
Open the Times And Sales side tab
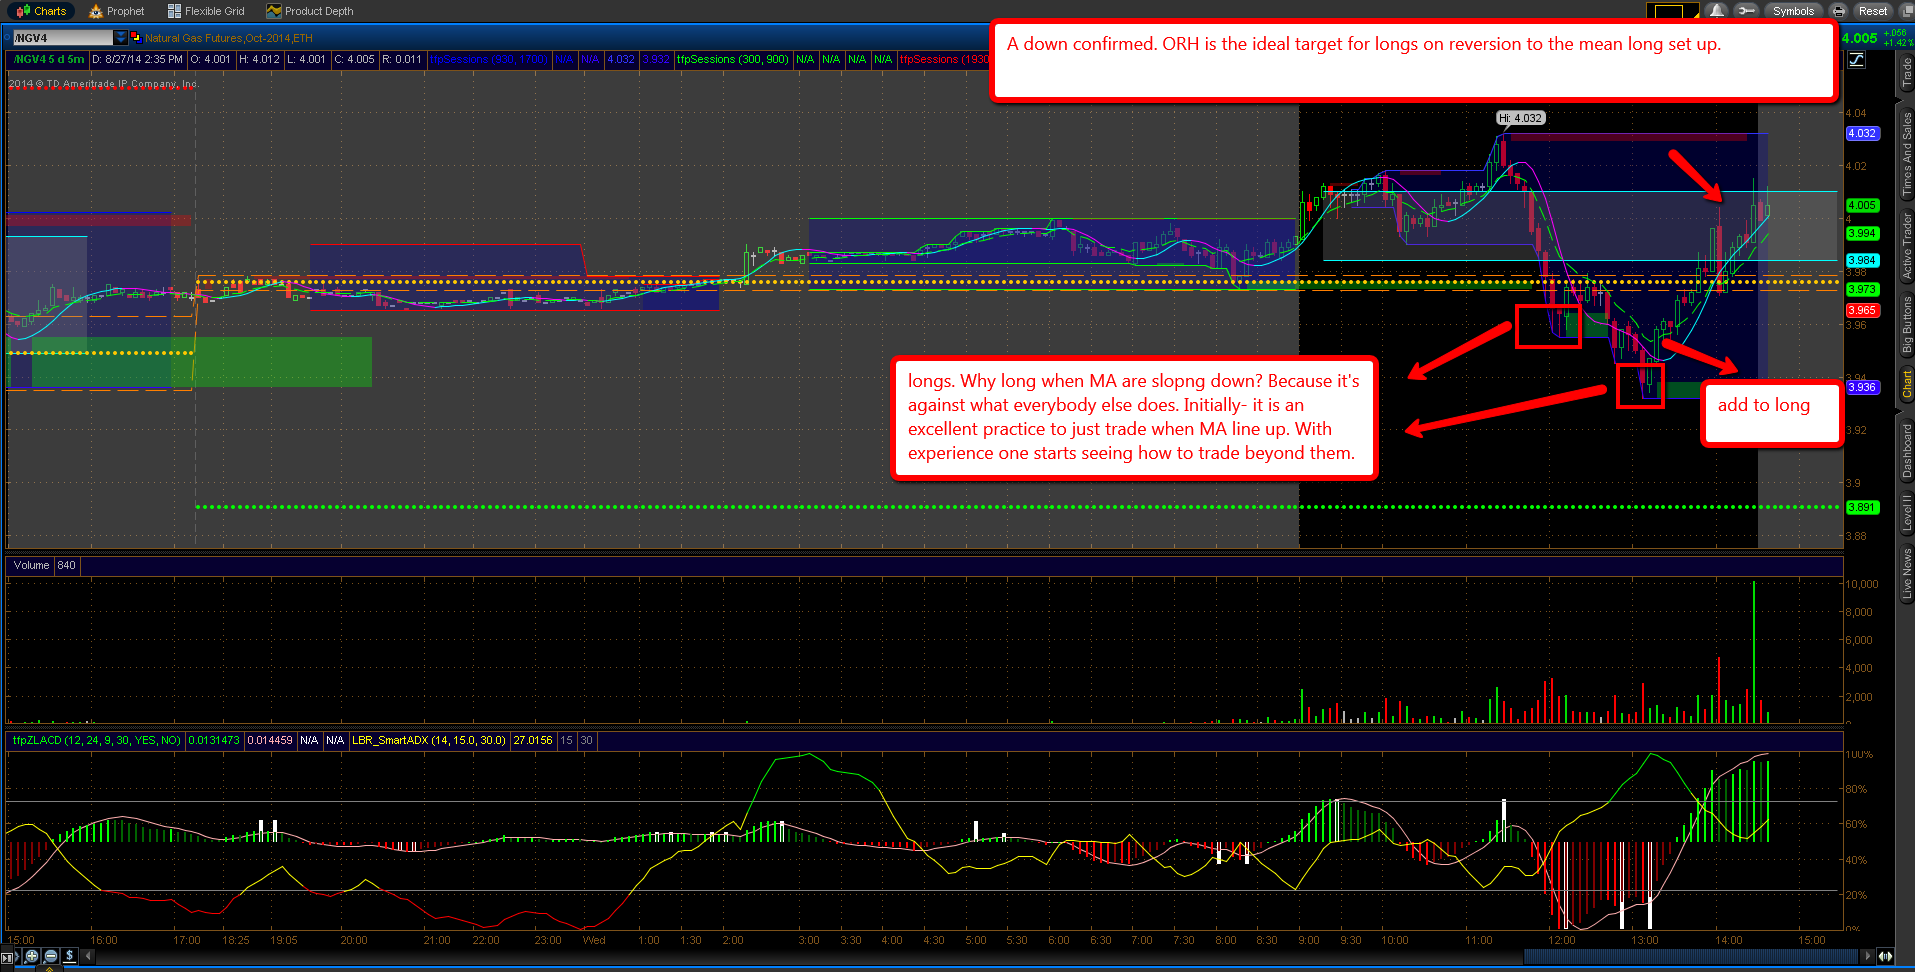click(1906, 154)
